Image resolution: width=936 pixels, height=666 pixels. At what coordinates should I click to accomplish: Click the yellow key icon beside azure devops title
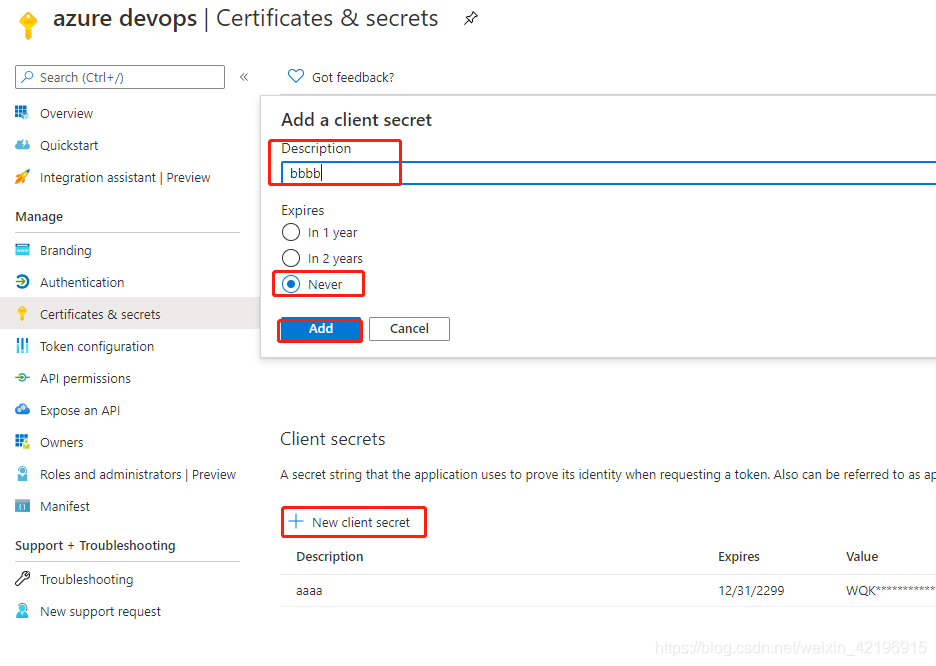[x=27, y=25]
